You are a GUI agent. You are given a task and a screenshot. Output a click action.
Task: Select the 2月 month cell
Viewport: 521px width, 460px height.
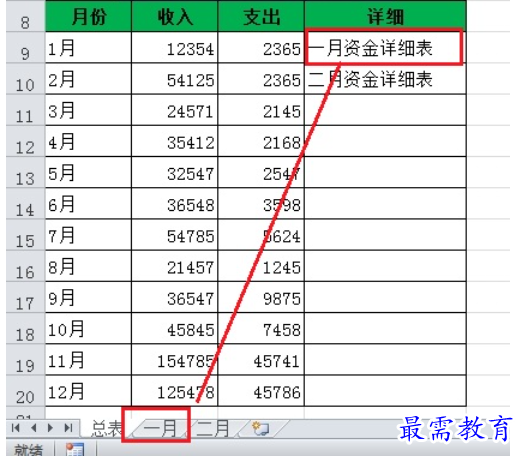click(88, 79)
